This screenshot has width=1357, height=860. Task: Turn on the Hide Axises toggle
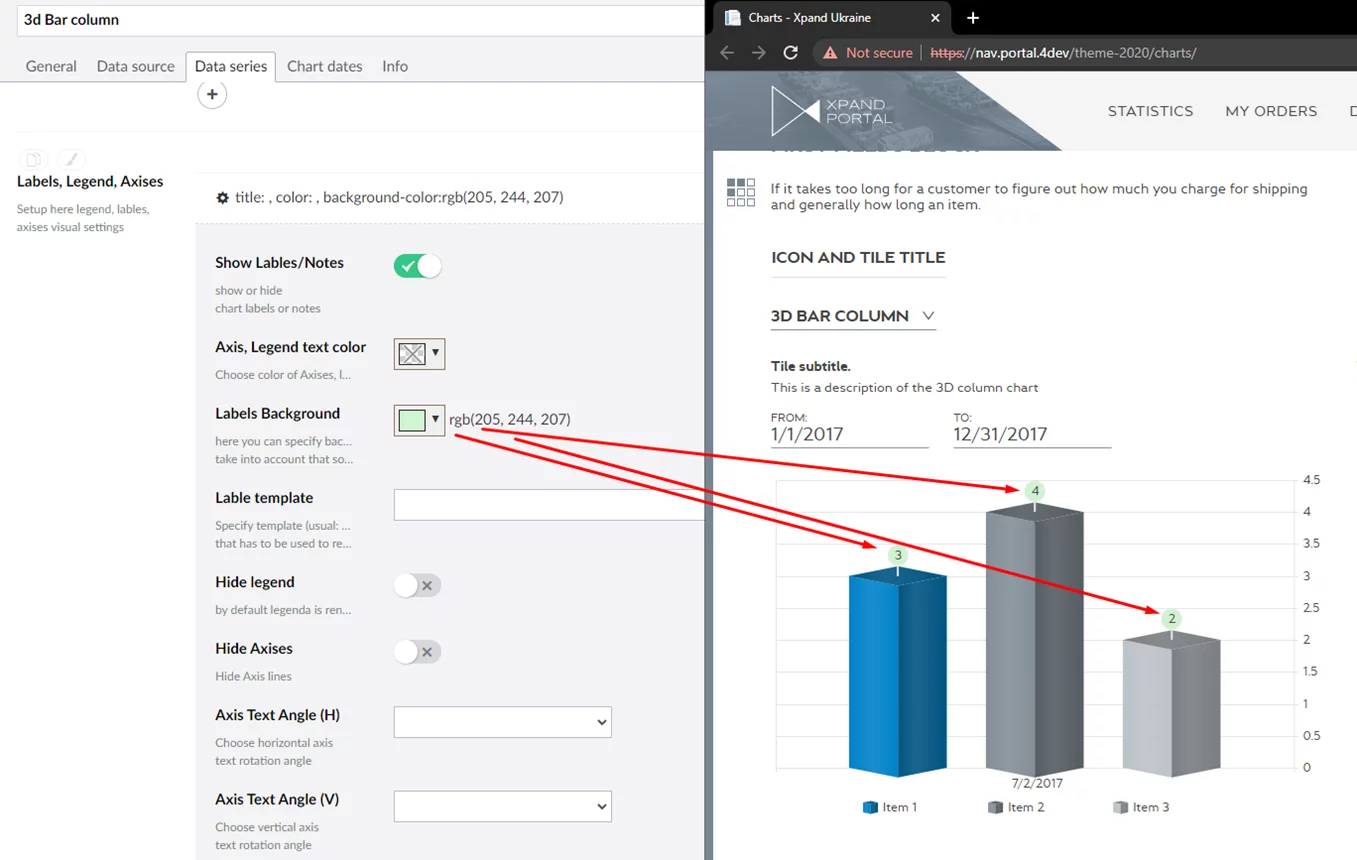(x=417, y=652)
